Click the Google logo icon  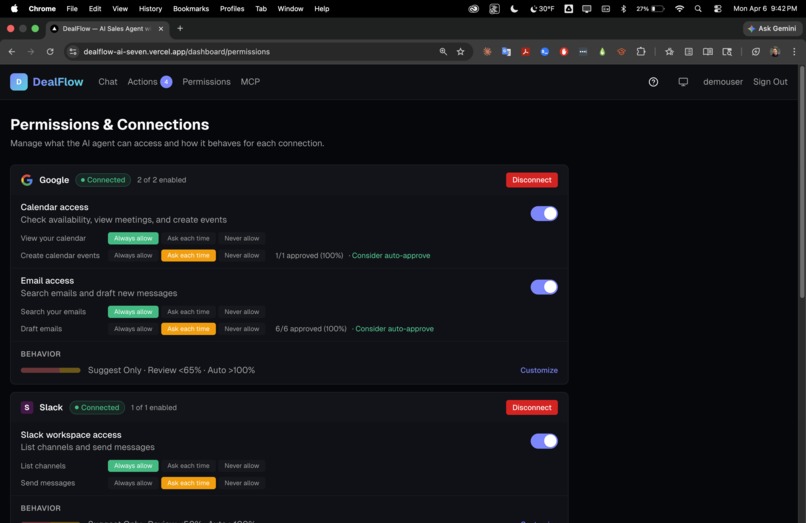click(x=27, y=180)
